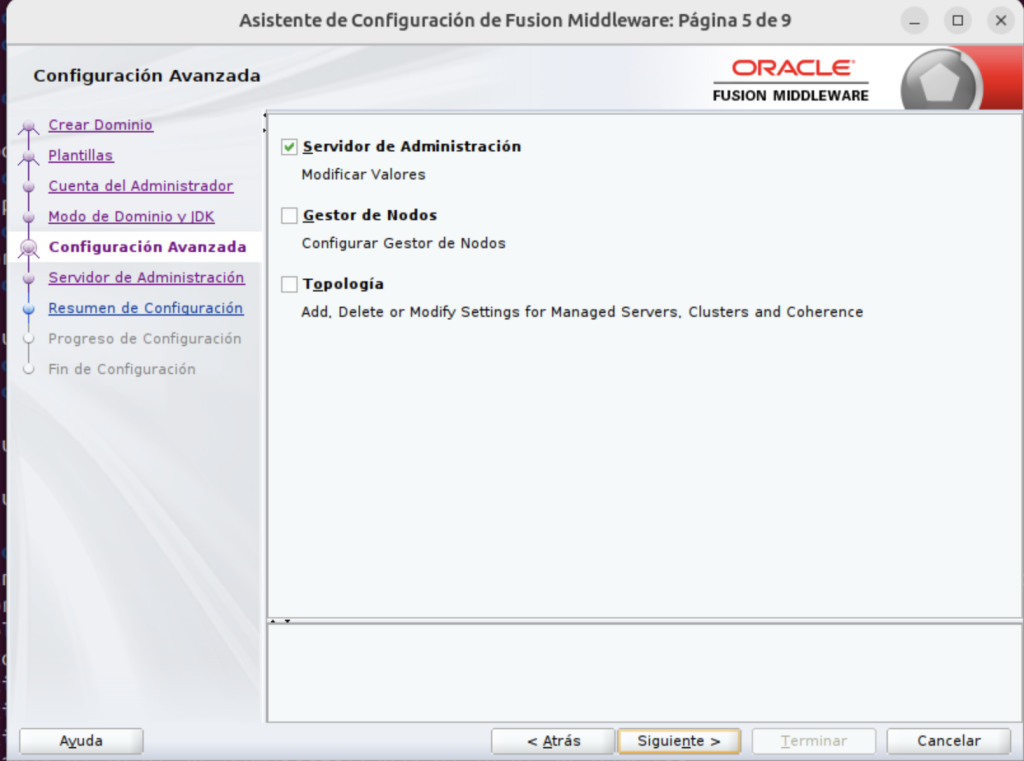The image size is (1024, 761).
Task: Navigate to the Cuenta del Administrador step
Action: pyautogui.click(x=140, y=186)
